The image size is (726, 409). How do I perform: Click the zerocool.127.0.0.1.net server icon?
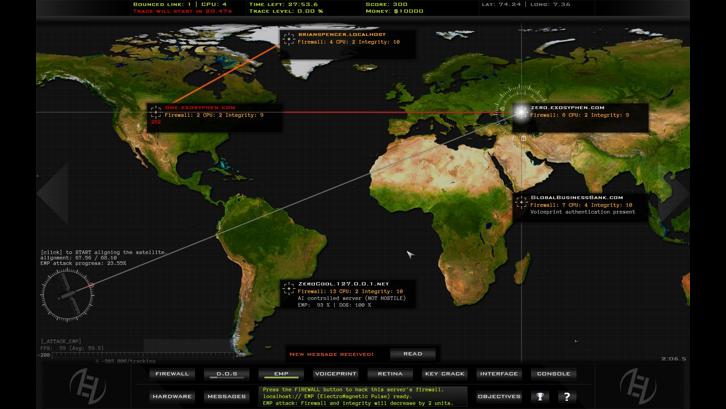point(289,288)
